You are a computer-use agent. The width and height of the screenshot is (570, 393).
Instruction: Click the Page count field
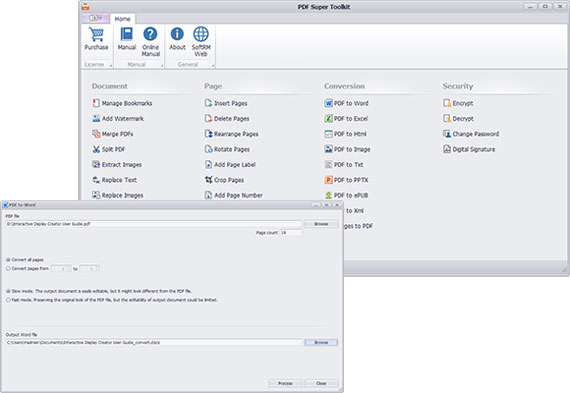(290, 233)
